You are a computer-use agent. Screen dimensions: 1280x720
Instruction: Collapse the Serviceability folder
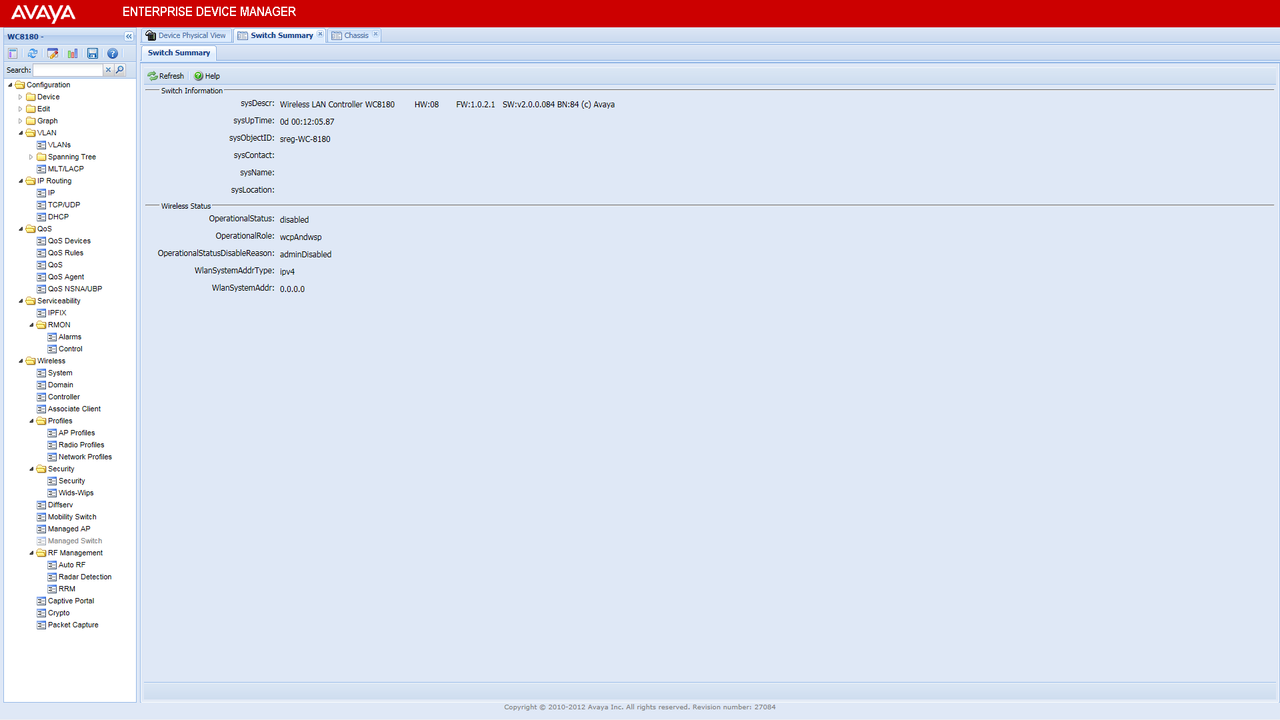coord(20,301)
